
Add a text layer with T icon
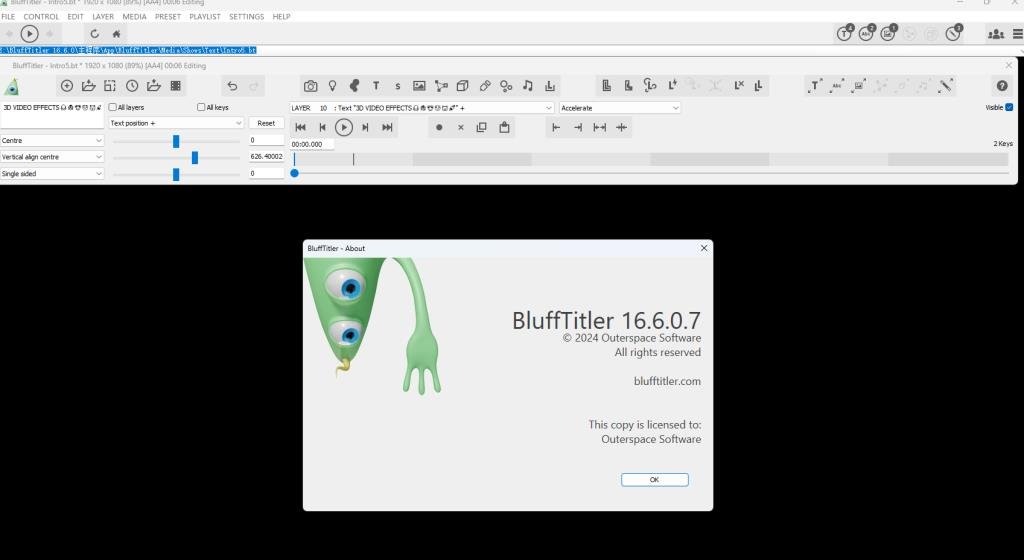[x=376, y=86]
